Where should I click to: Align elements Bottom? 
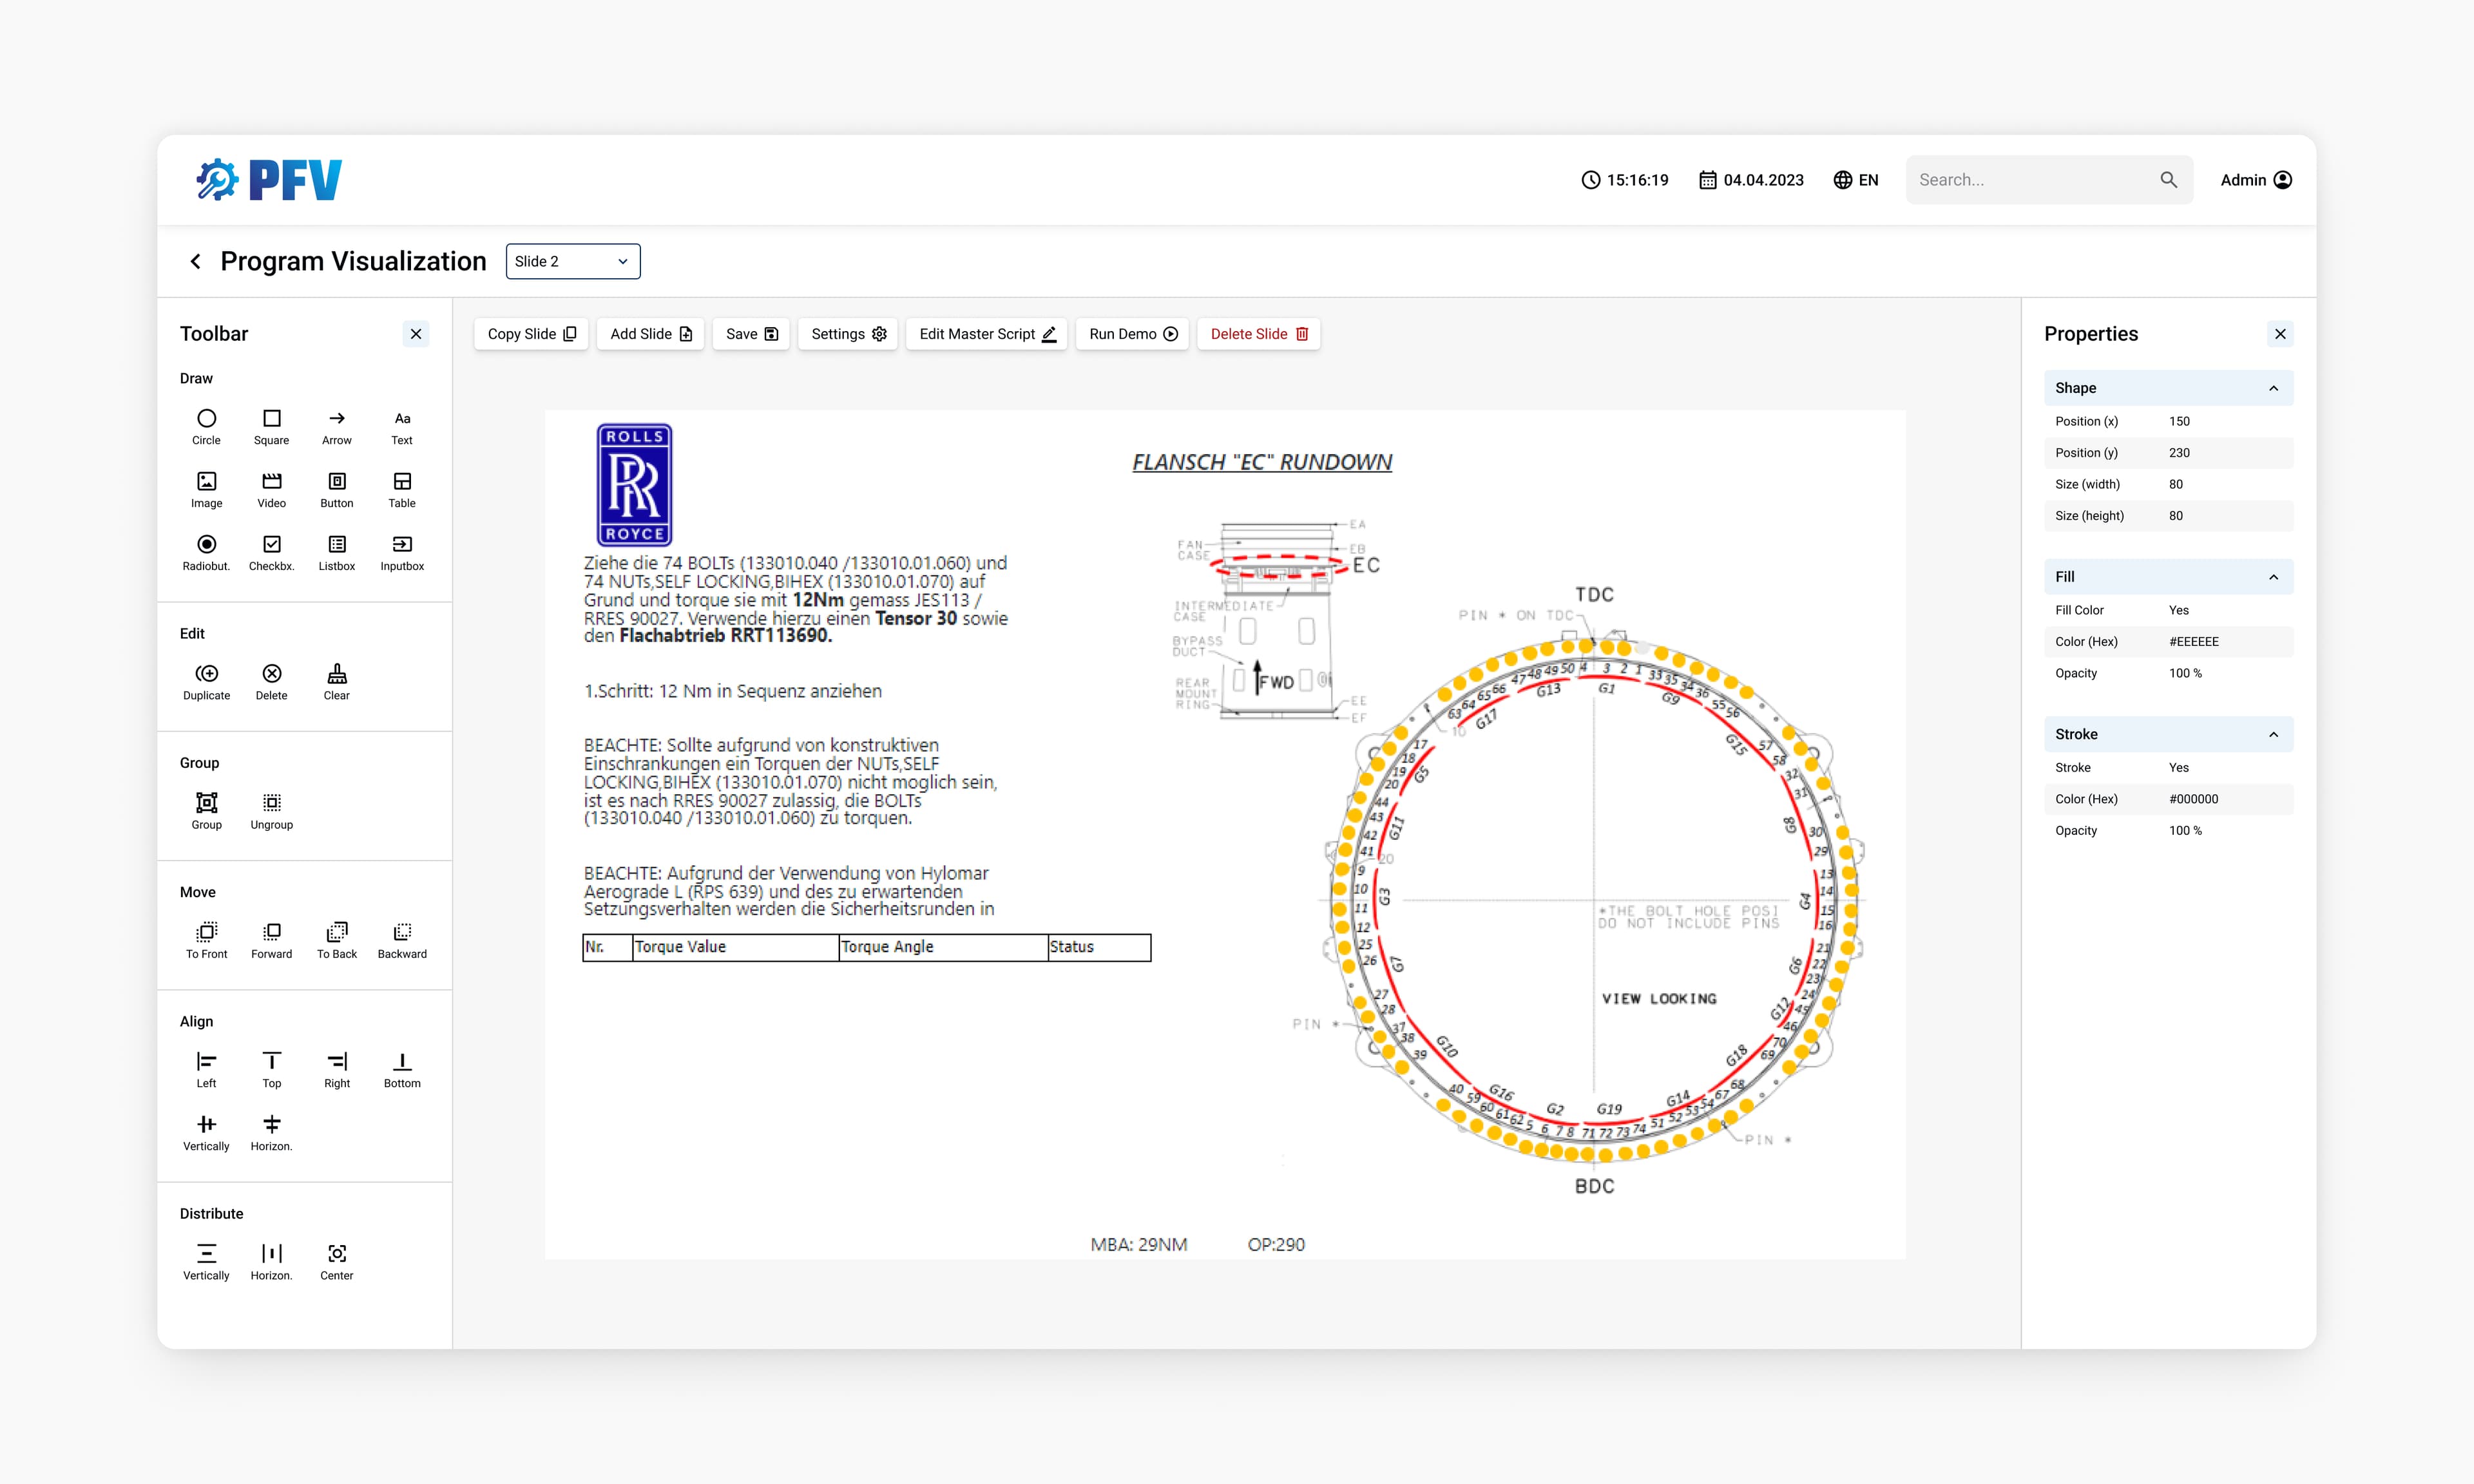tap(402, 1070)
